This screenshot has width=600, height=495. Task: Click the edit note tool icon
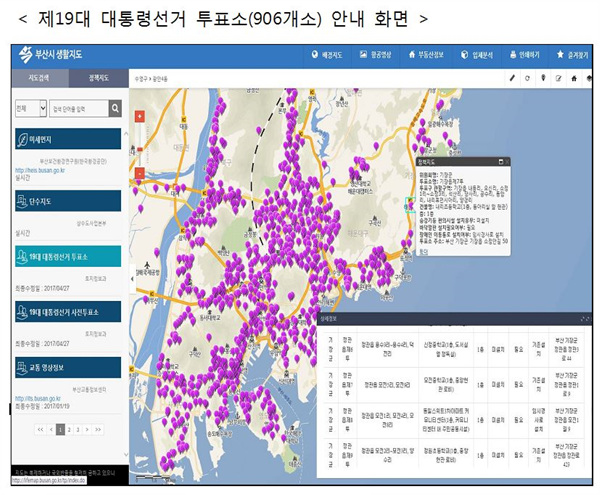(558, 78)
